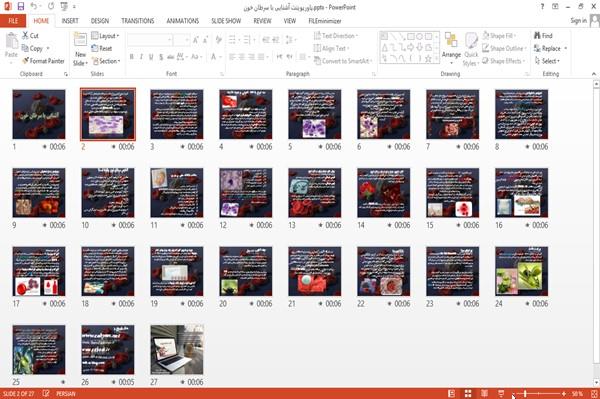Expand Text Direction dropdown
Screen dimensions: 600x399
(x=336, y=36)
